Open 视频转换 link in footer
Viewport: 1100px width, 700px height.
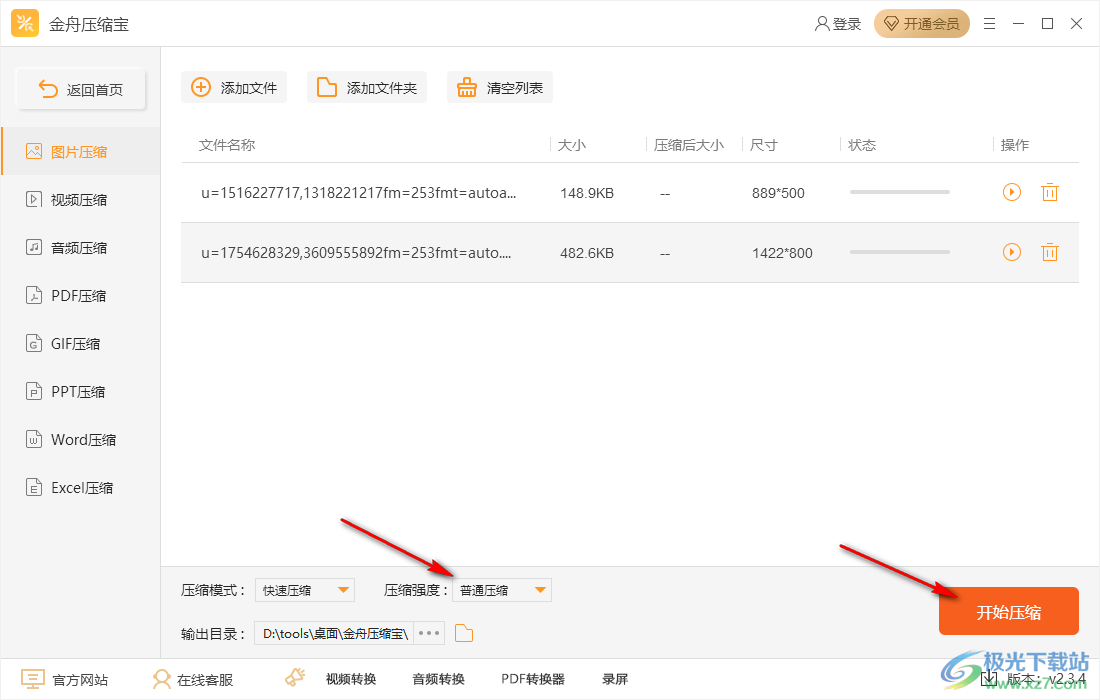click(351, 679)
